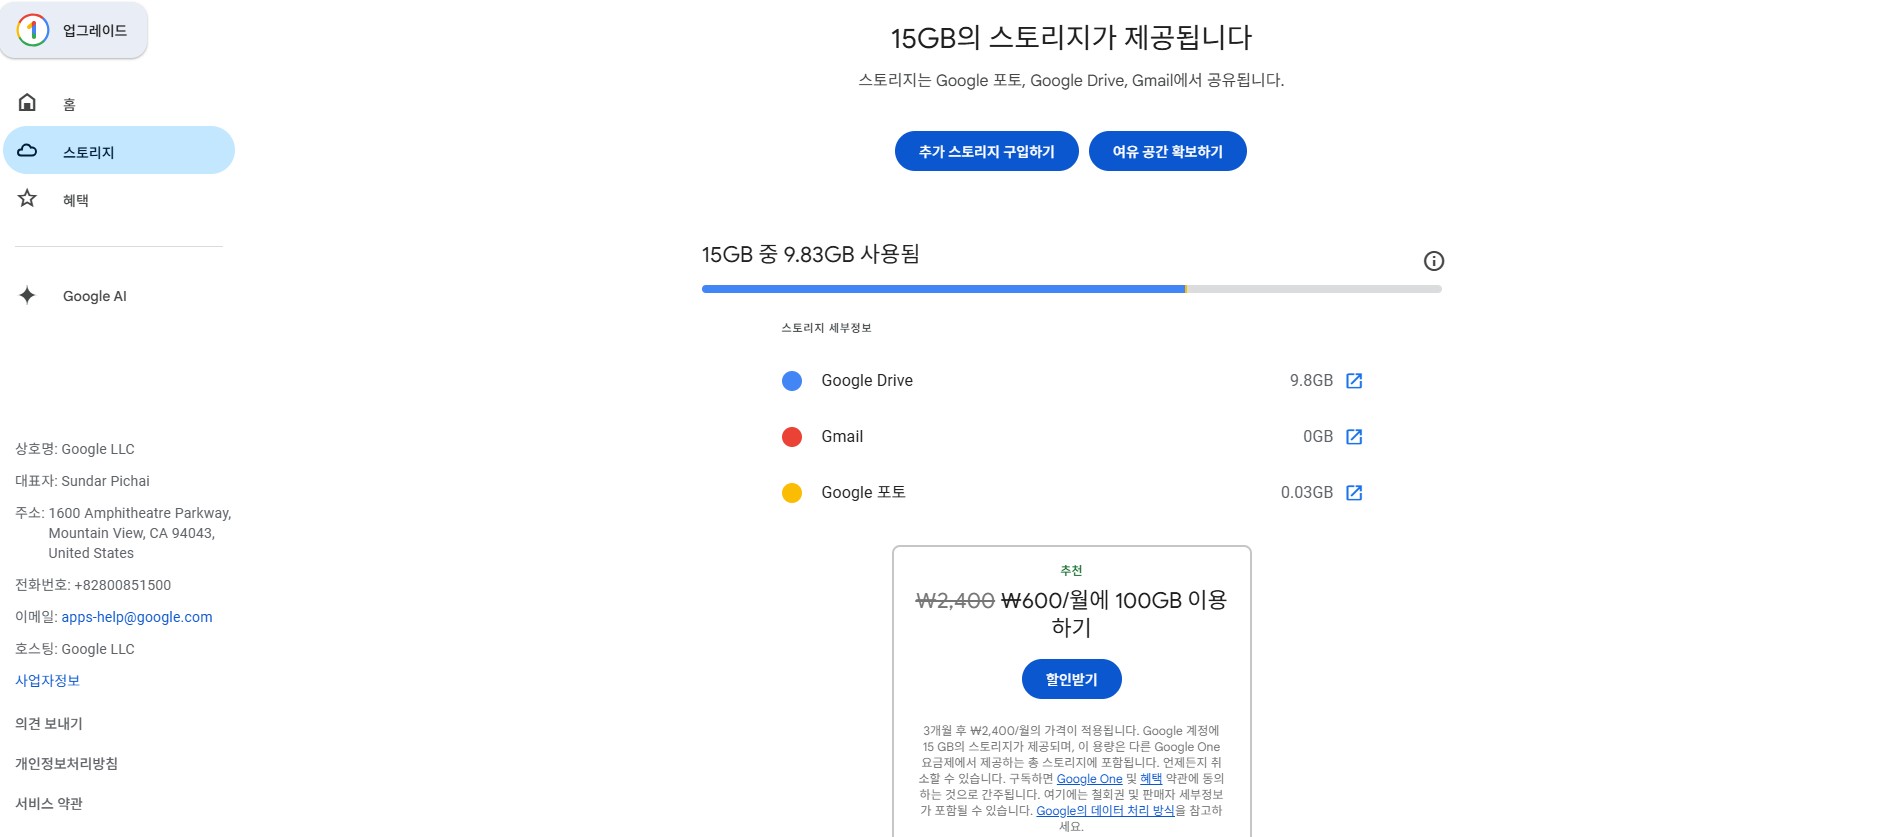Click the Google One logo icon

33,30
